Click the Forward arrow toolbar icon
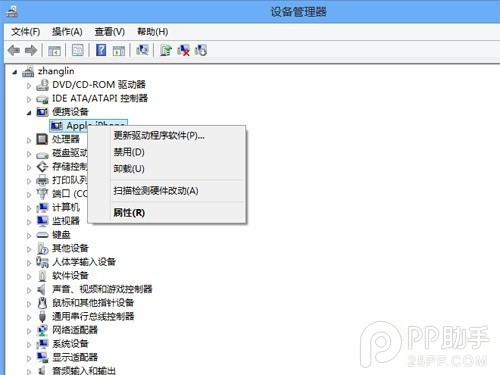Viewport: 500px width, 375px height. click(x=31, y=51)
